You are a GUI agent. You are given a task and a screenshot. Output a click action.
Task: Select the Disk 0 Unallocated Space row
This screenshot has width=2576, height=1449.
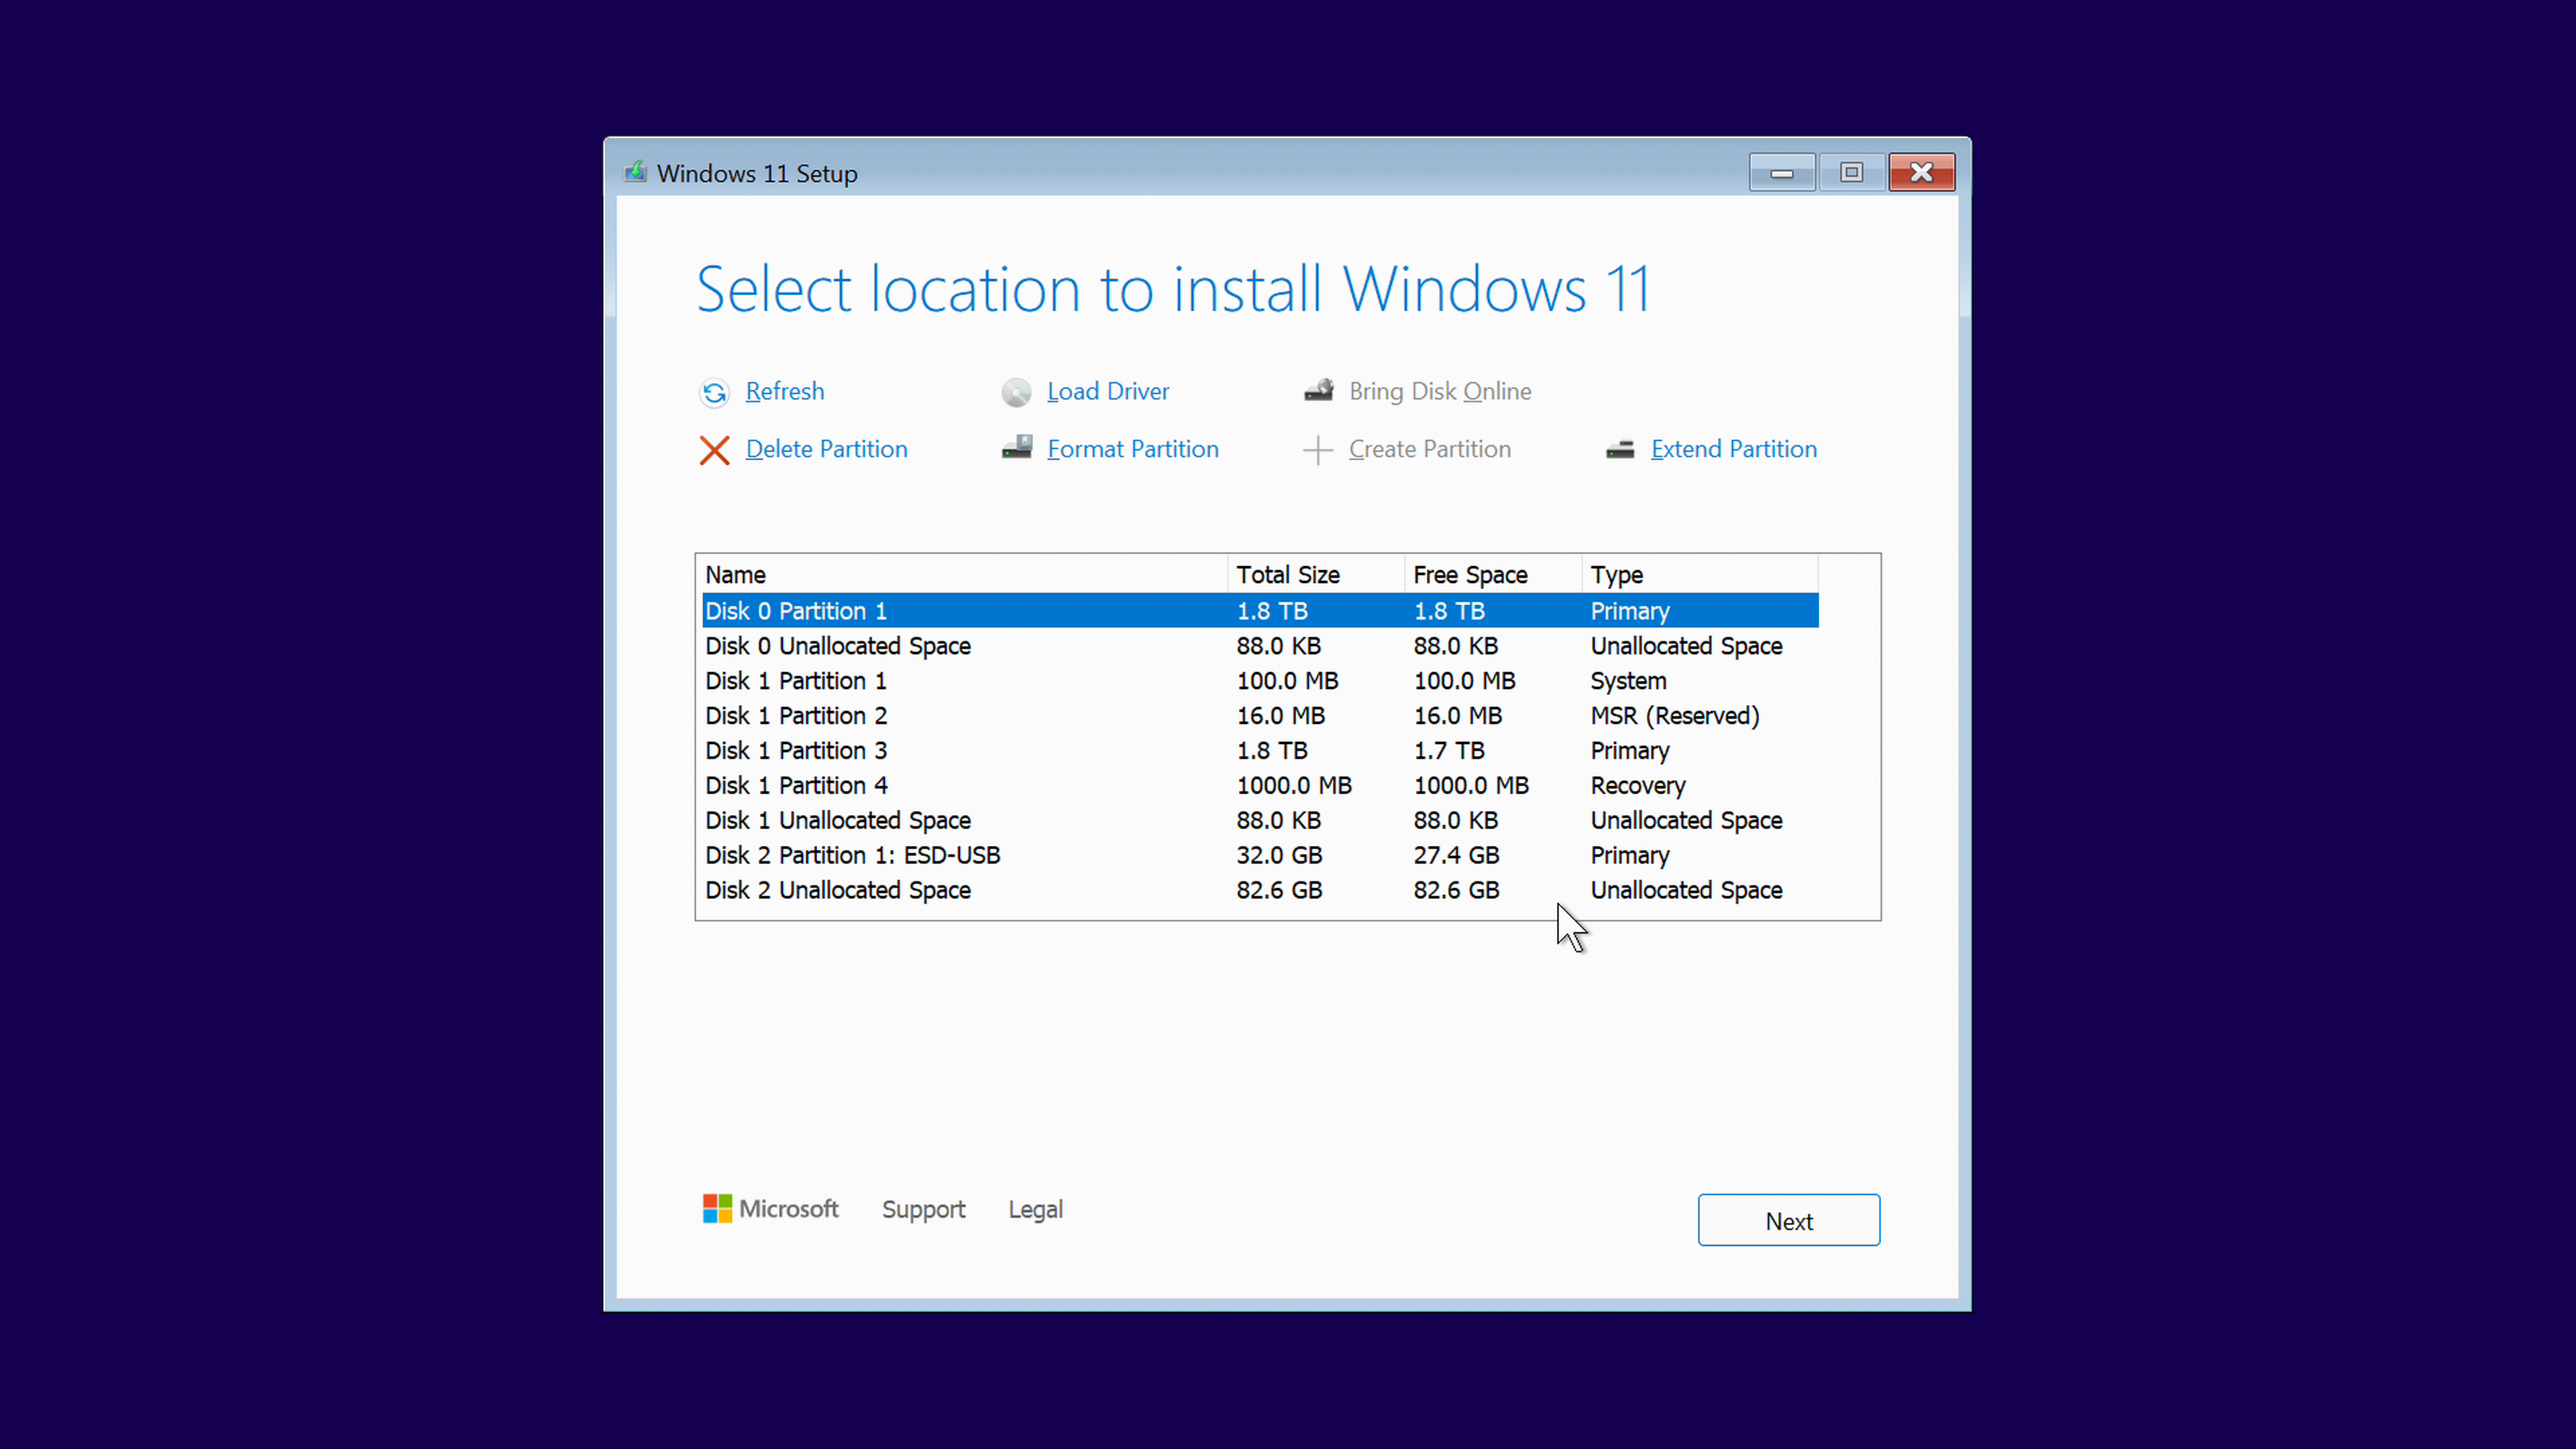[x=1260, y=646]
